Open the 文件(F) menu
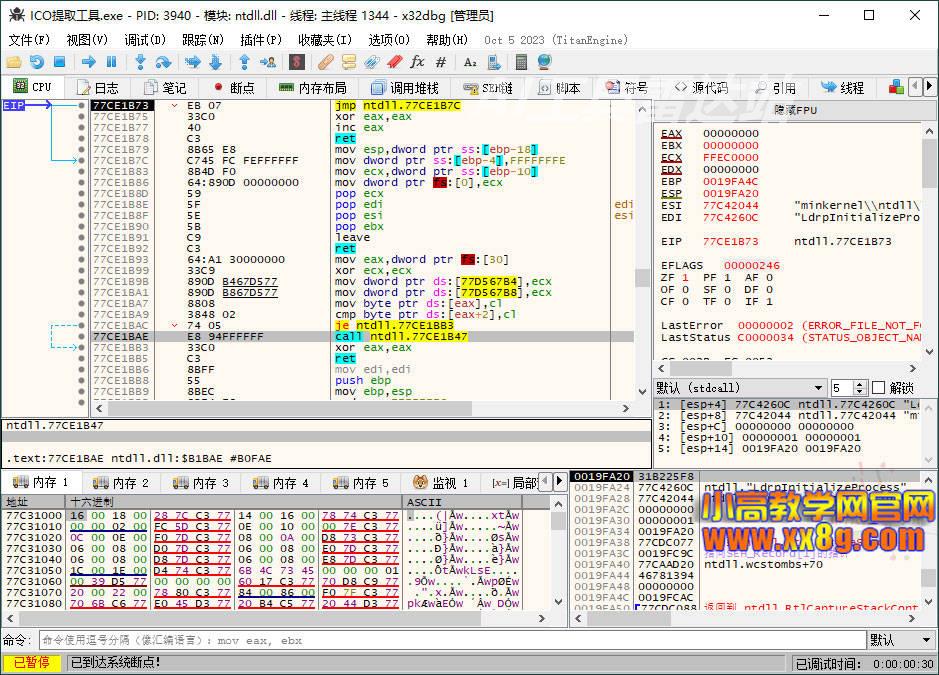This screenshot has width=939, height=675. (x=29, y=40)
